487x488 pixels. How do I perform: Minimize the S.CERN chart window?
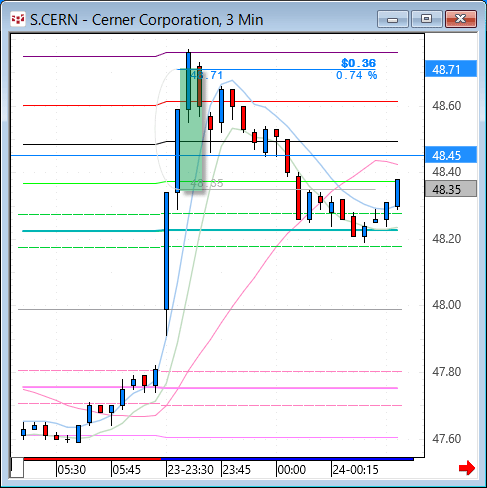coord(393,19)
